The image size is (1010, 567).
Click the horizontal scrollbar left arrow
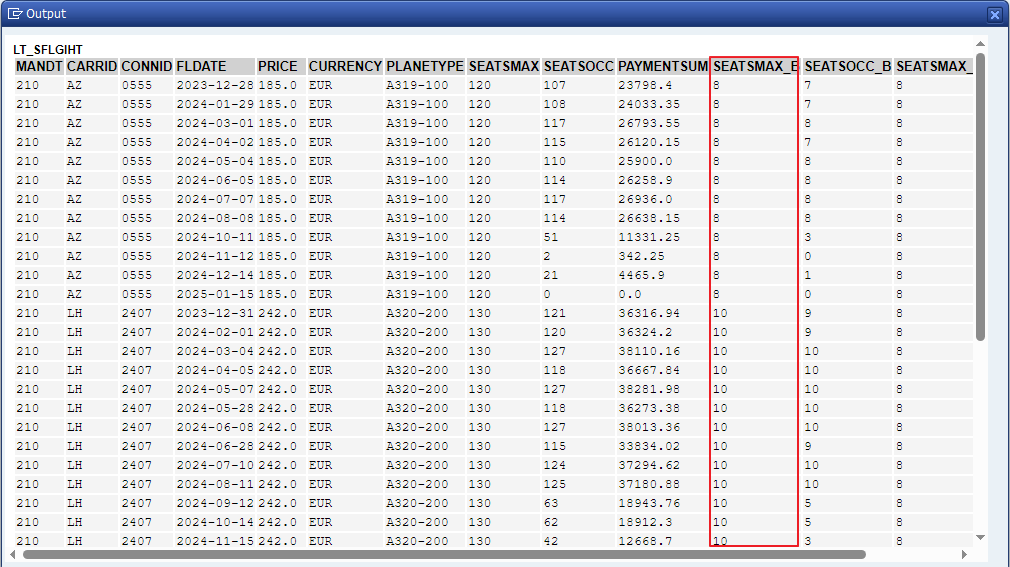[13, 554]
